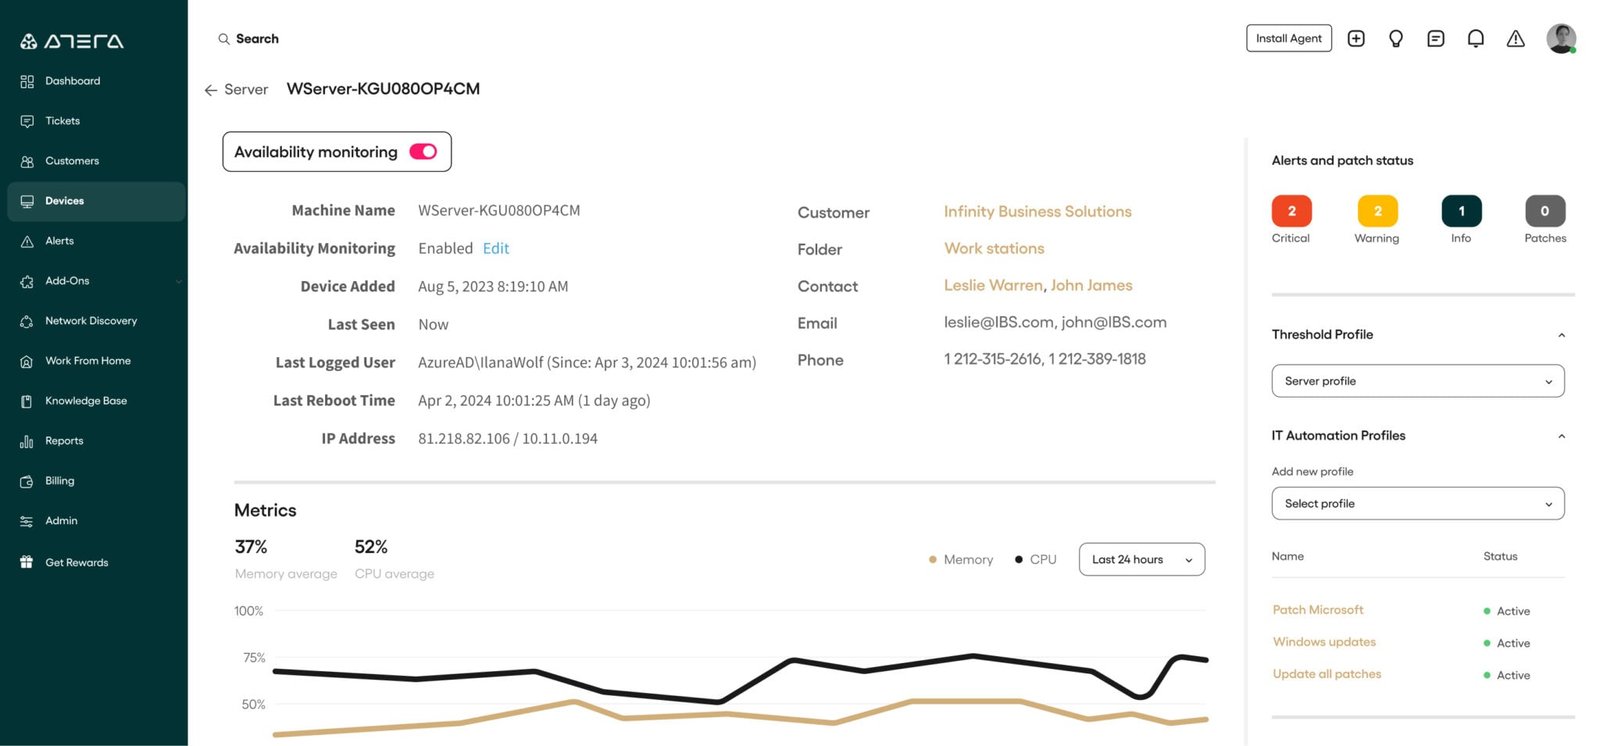Open the user profile avatar
Screen dimensions: 1600x746
tap(1561, 39)
